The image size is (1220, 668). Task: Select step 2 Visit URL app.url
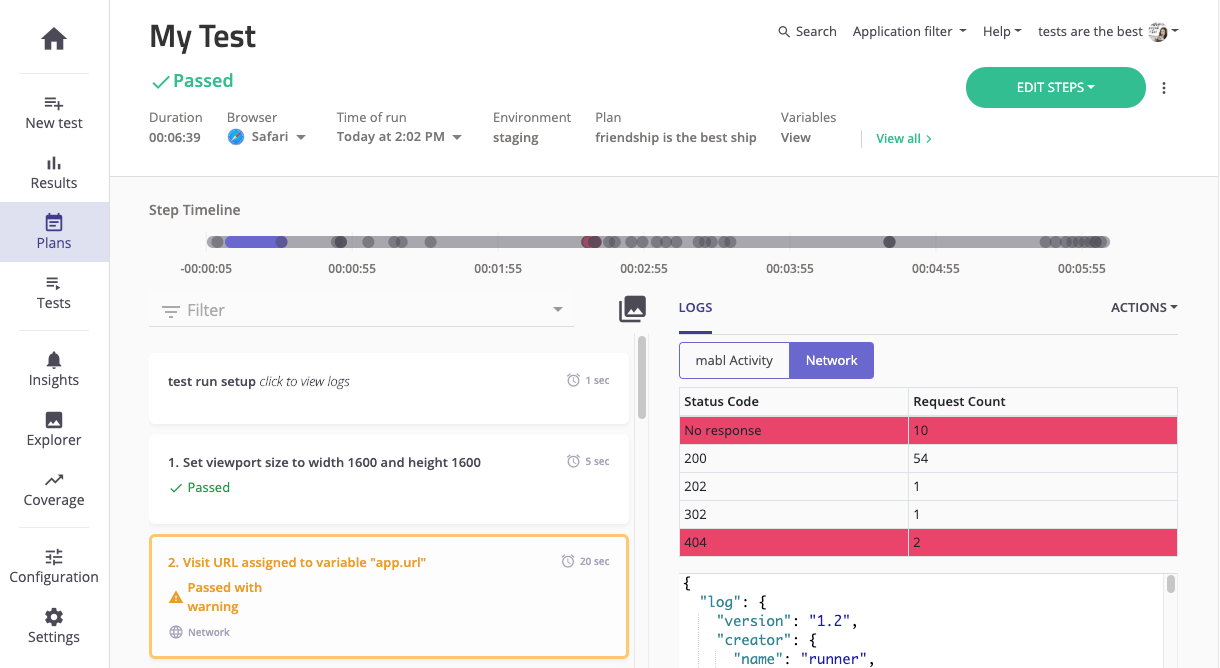tap(389, 596)
